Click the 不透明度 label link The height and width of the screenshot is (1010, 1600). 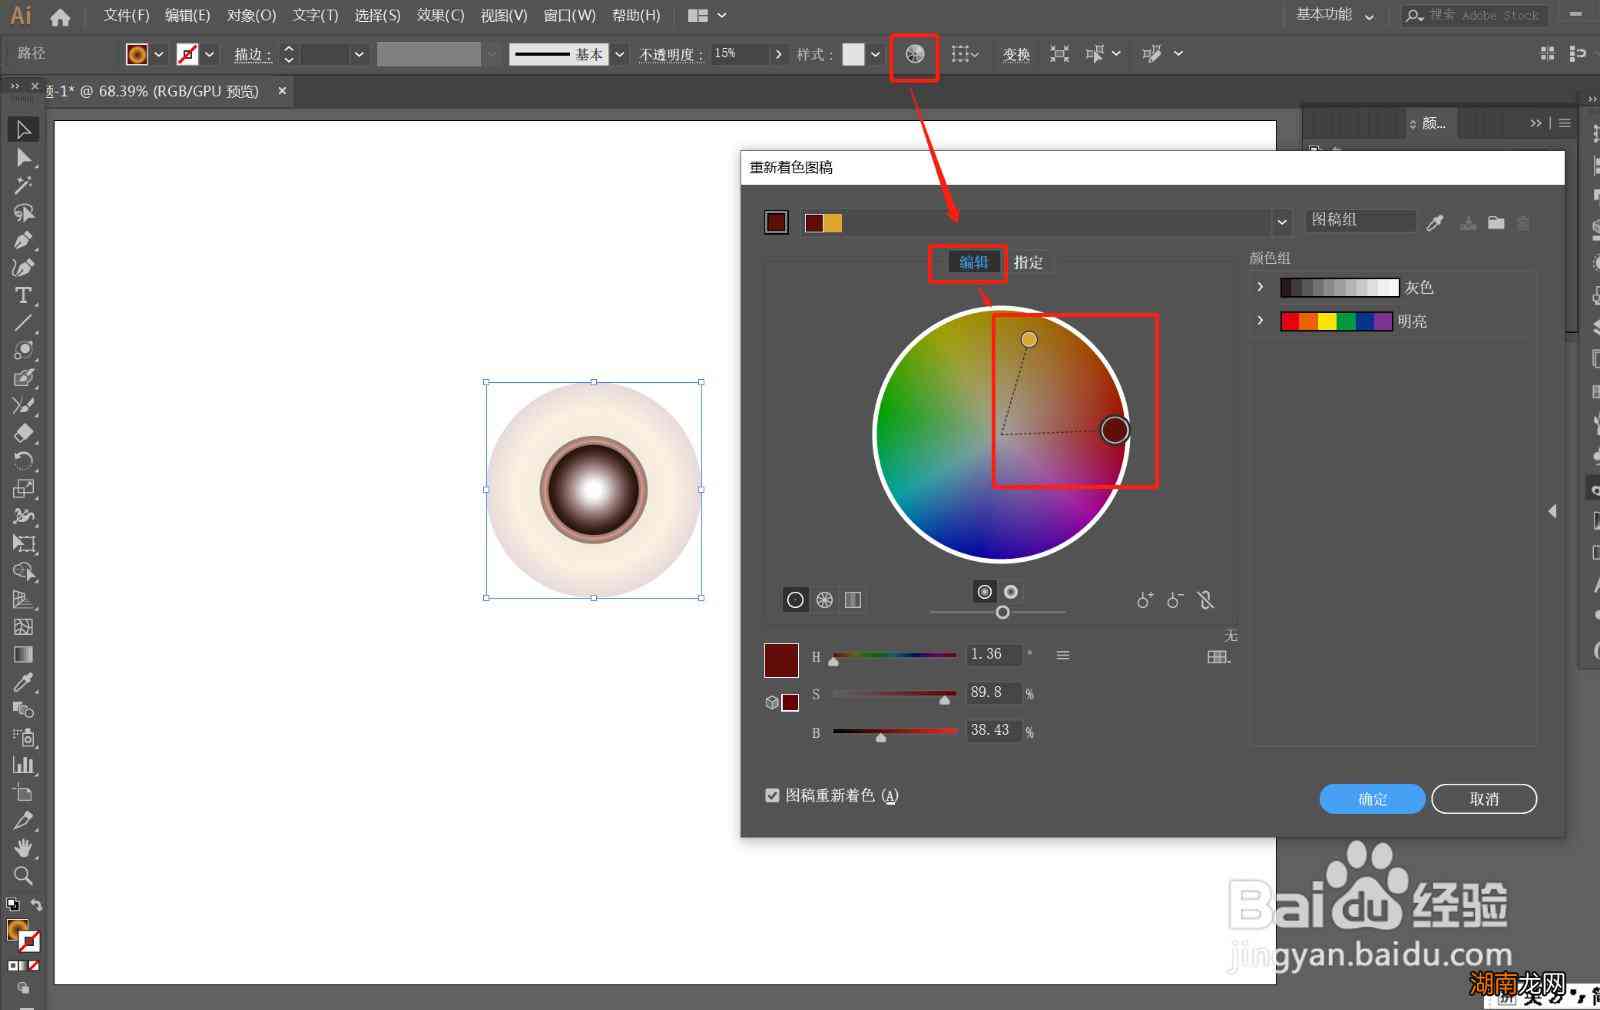tap(672, 55)
